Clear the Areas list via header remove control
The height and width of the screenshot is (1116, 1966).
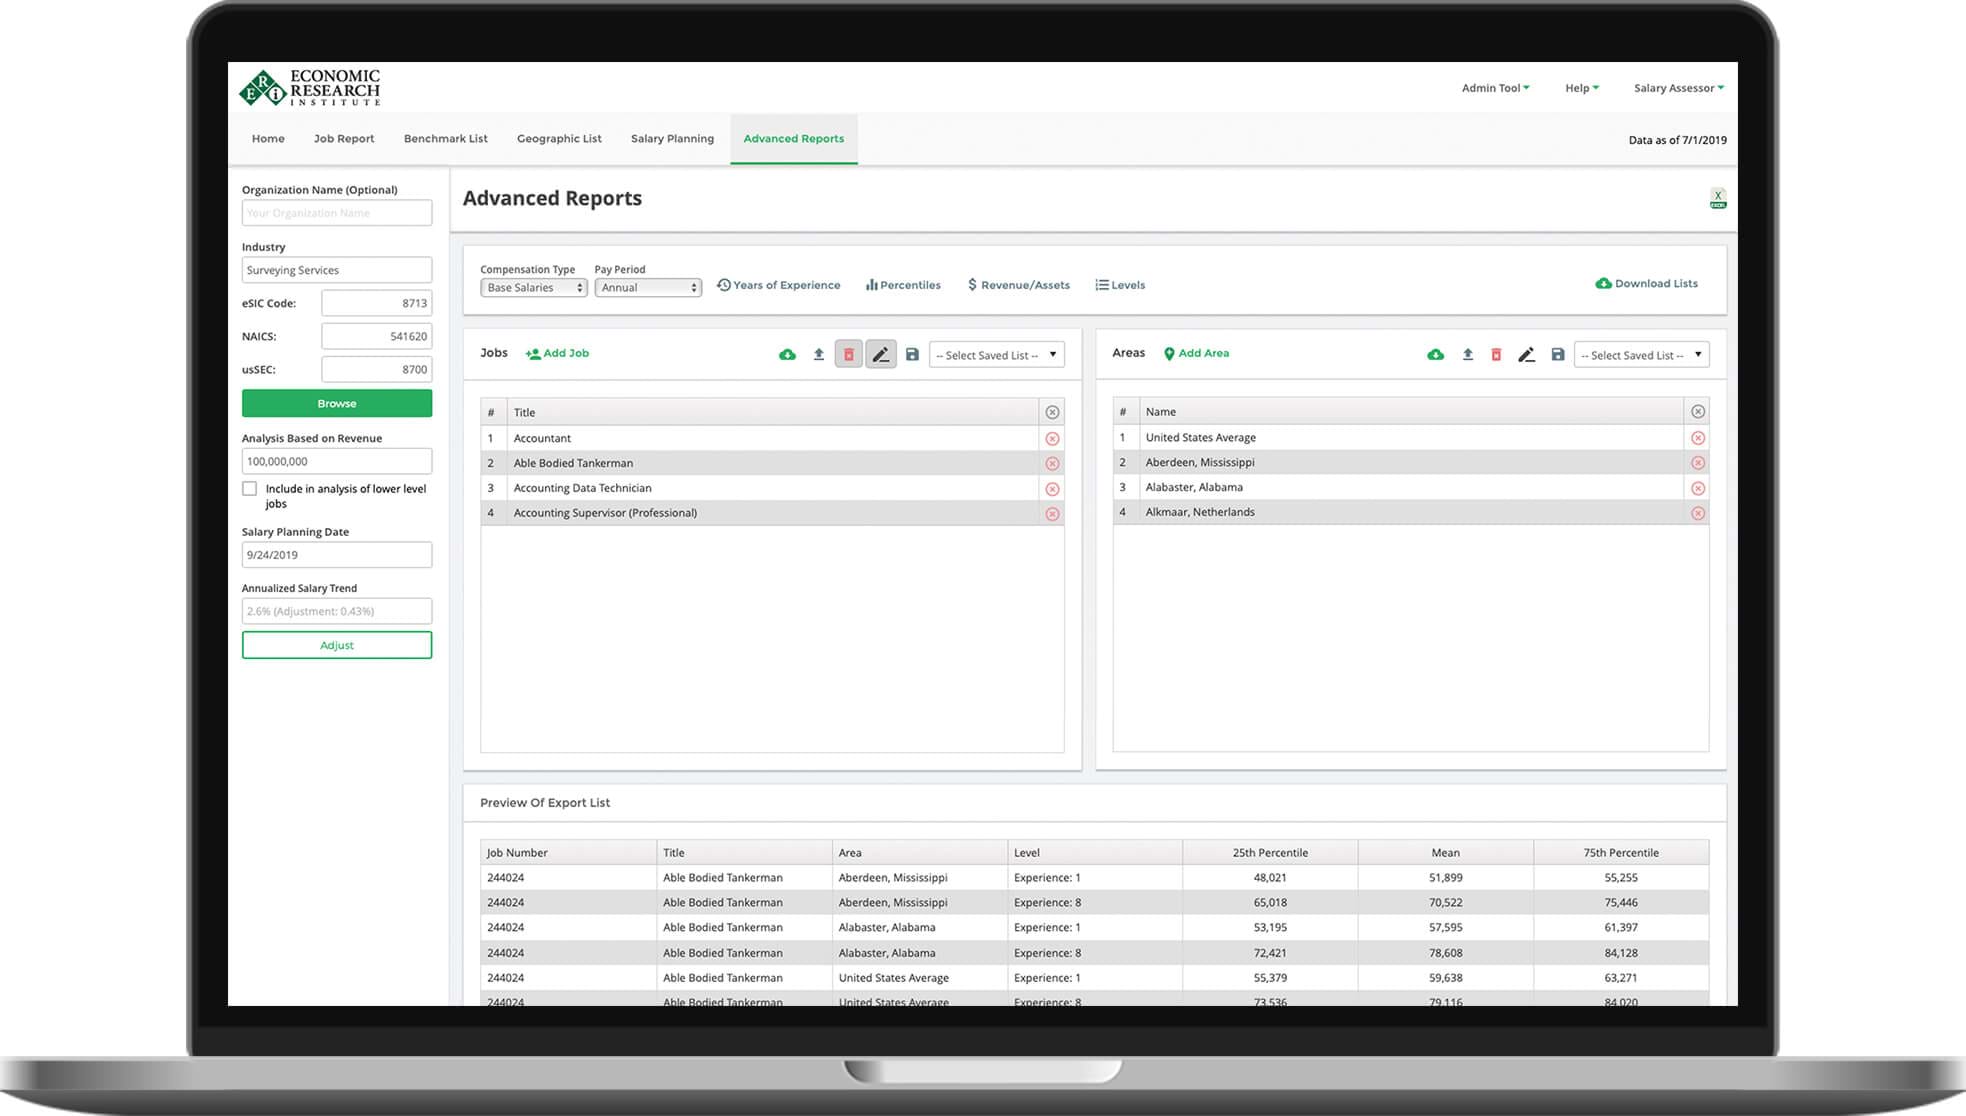tap(1698, 411)
